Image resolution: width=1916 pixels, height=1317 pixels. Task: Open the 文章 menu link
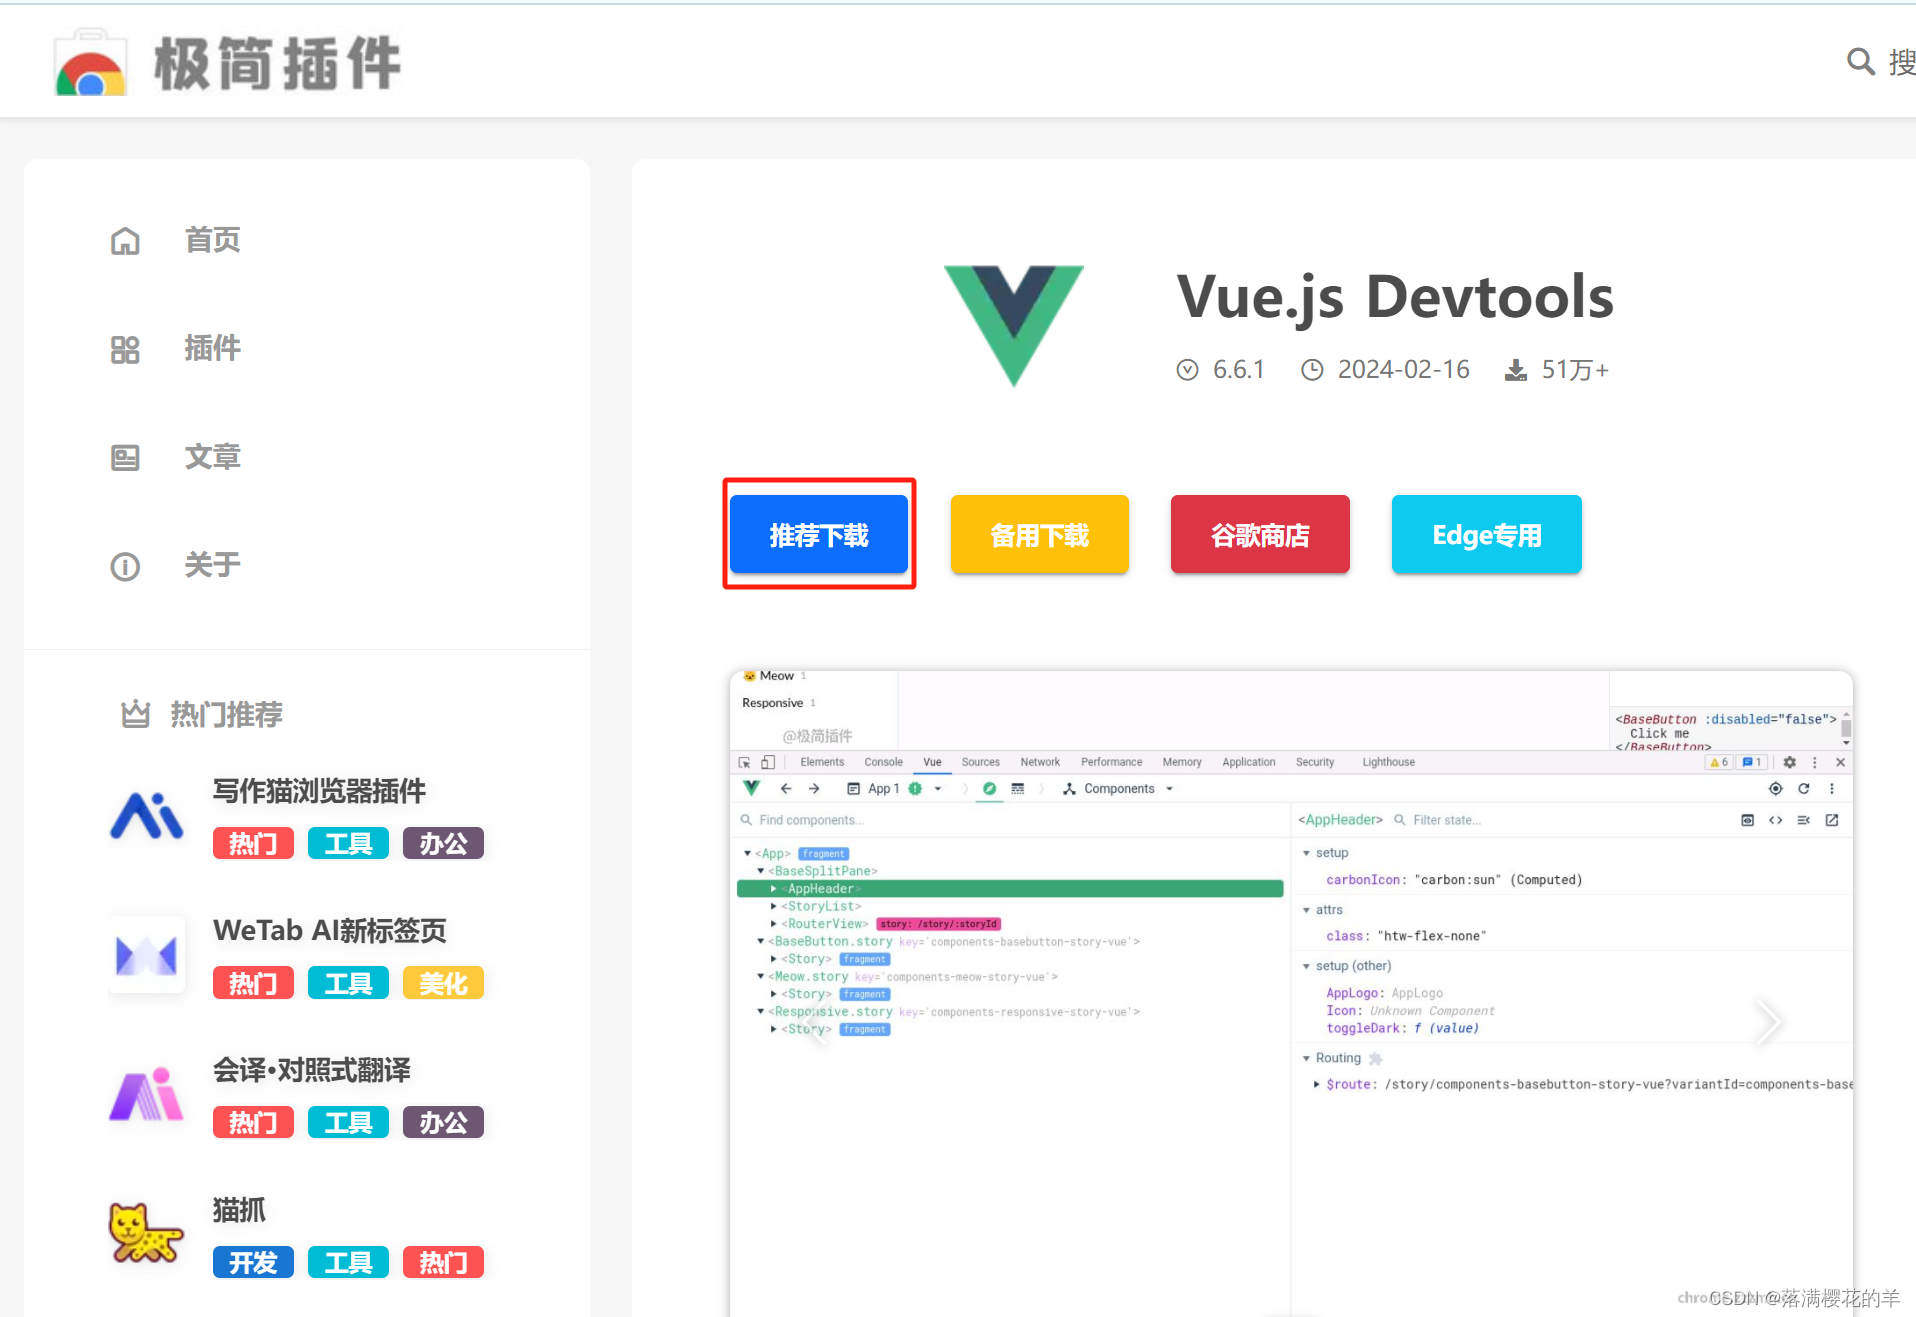pos(212,458)
